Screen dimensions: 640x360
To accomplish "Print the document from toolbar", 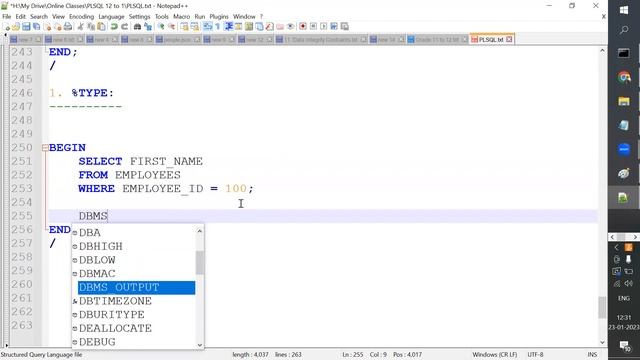I will pyautogui.click(x=68, y=27).
